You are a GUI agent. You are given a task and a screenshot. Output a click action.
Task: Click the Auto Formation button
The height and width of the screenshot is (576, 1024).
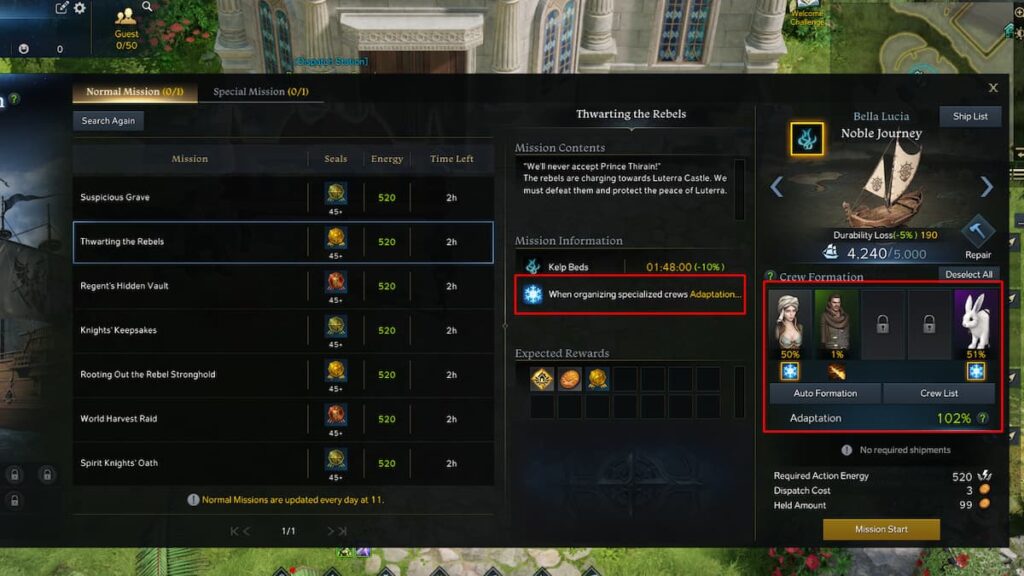click(x=825, y=393)
